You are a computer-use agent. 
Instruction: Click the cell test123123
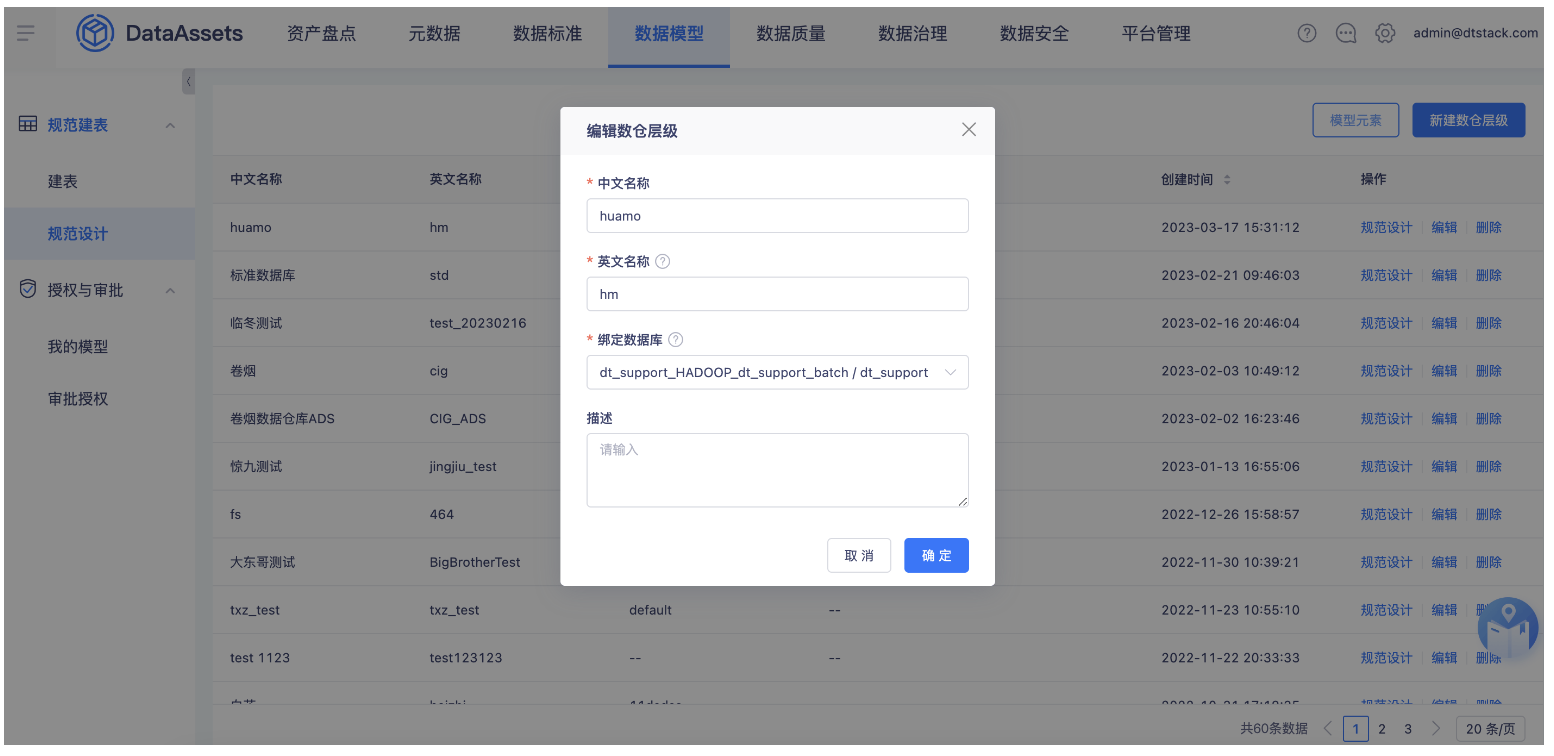(466, 658)
